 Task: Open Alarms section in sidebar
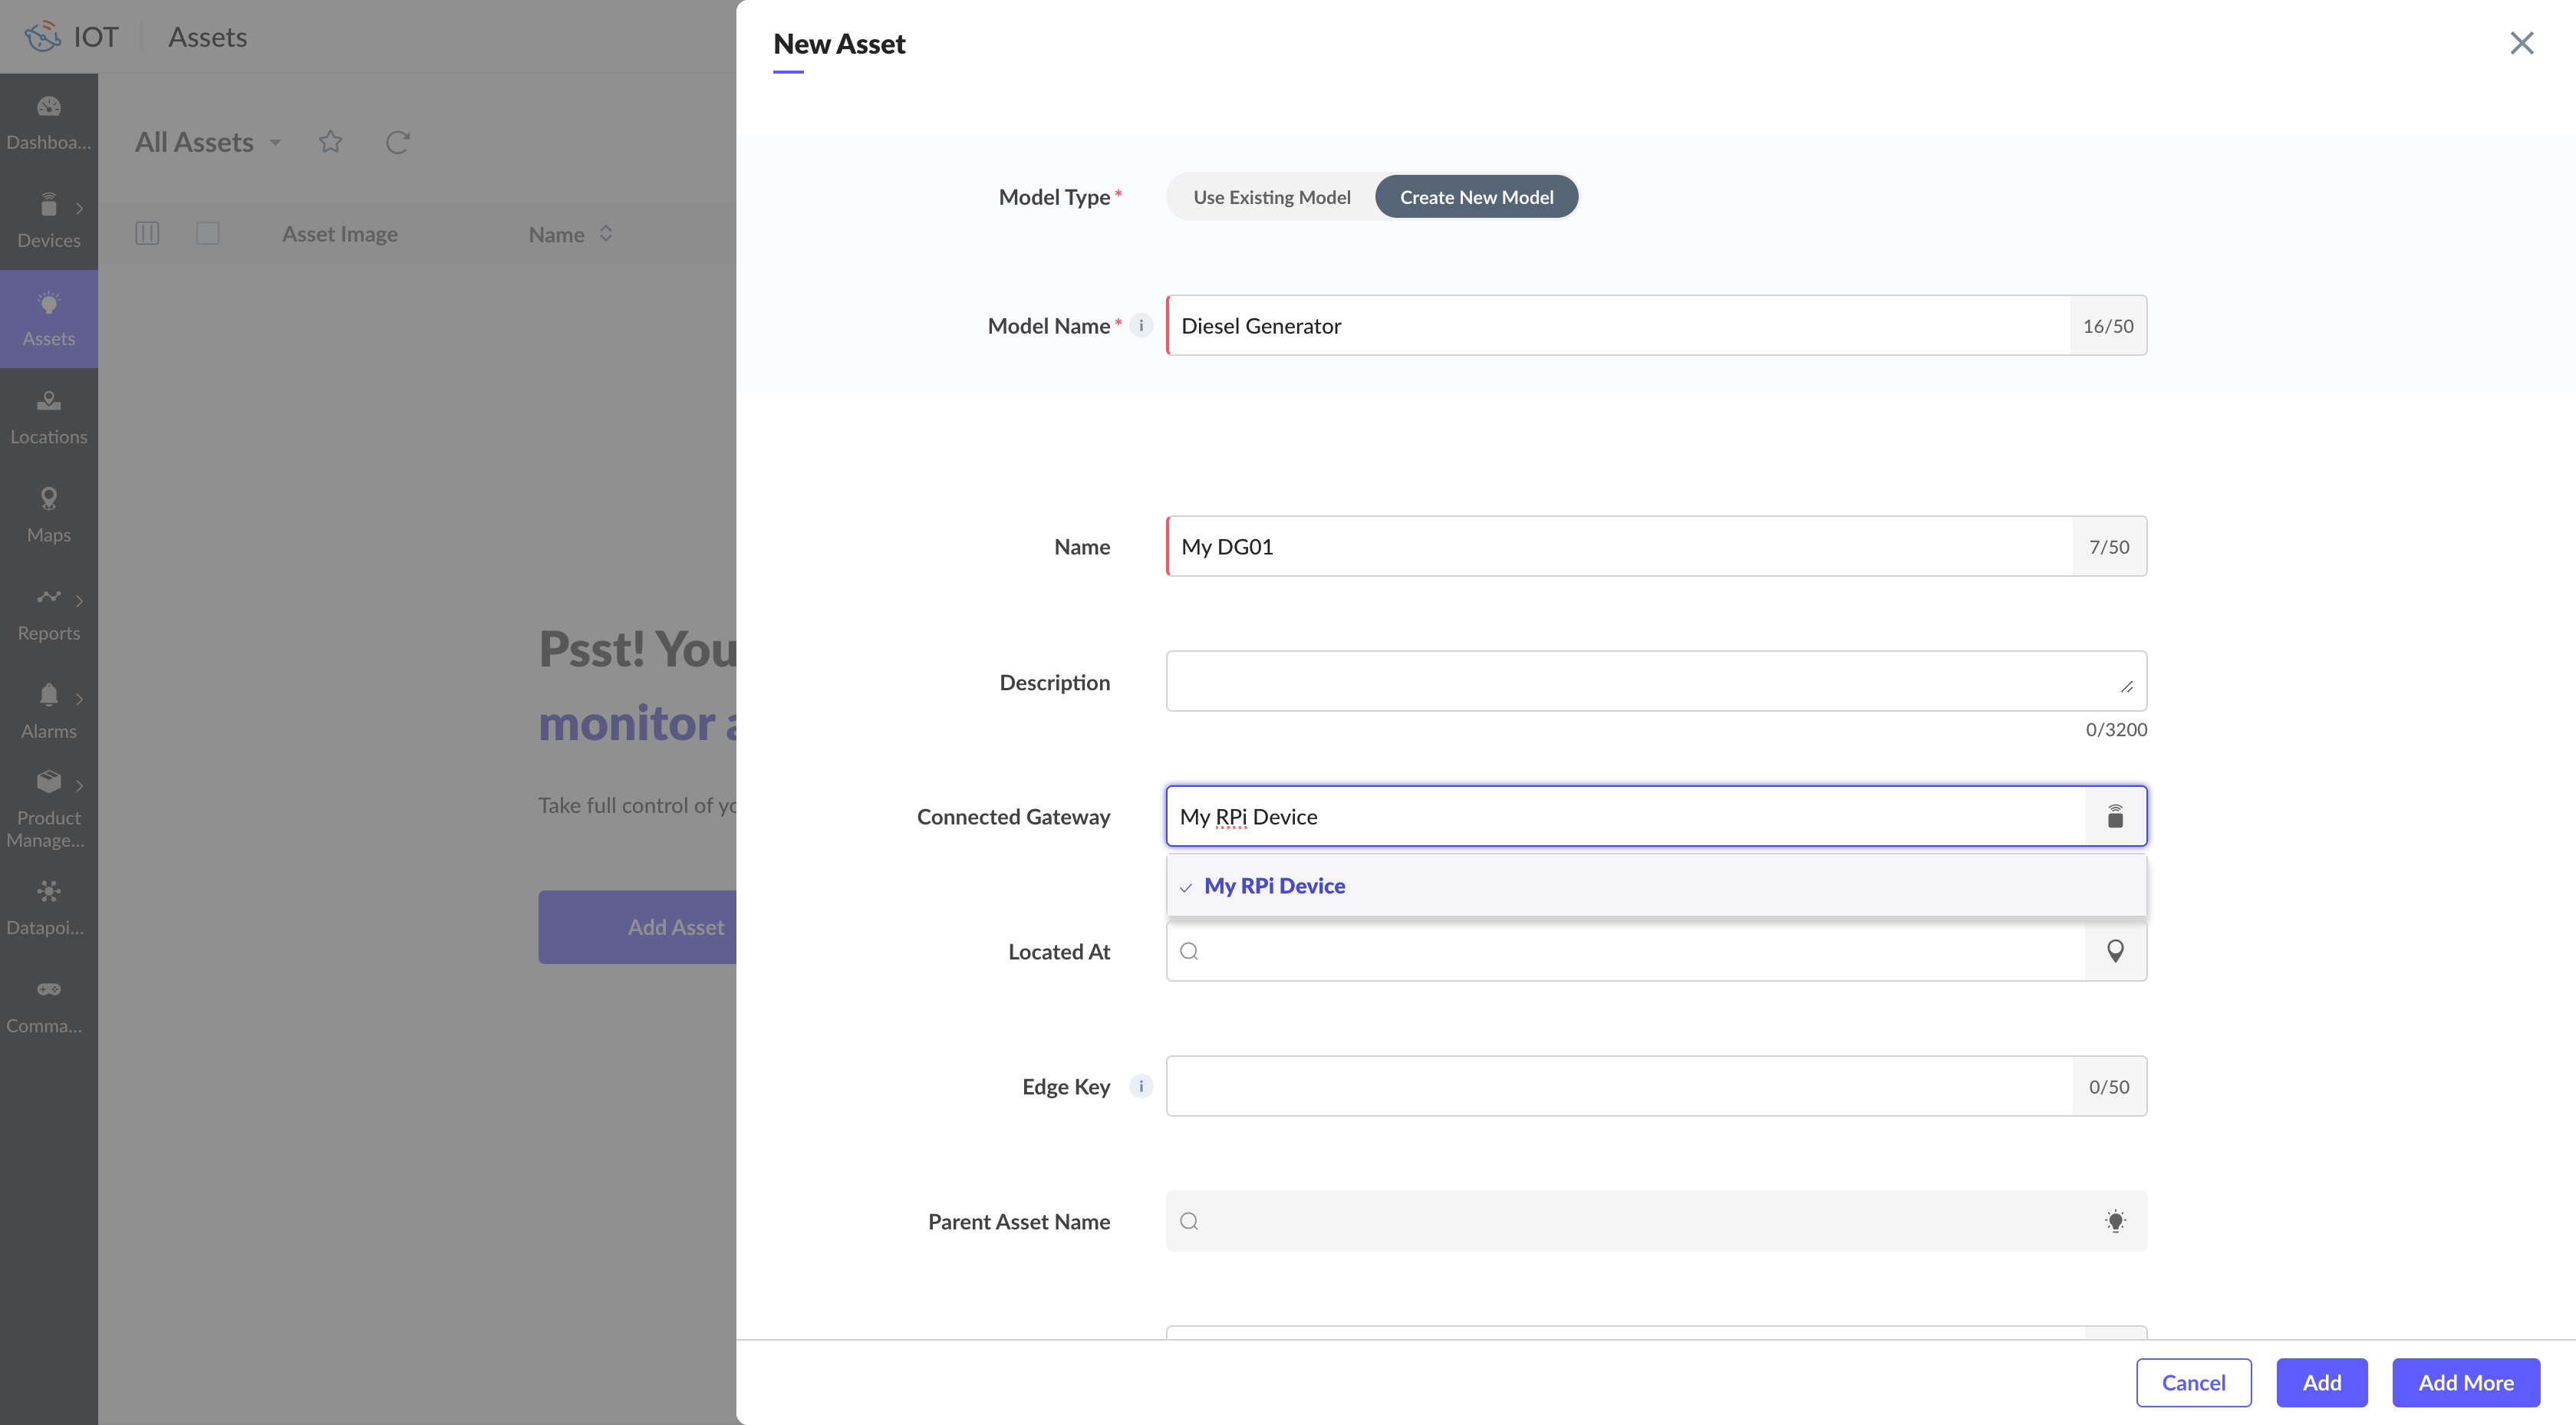[48, 710]
